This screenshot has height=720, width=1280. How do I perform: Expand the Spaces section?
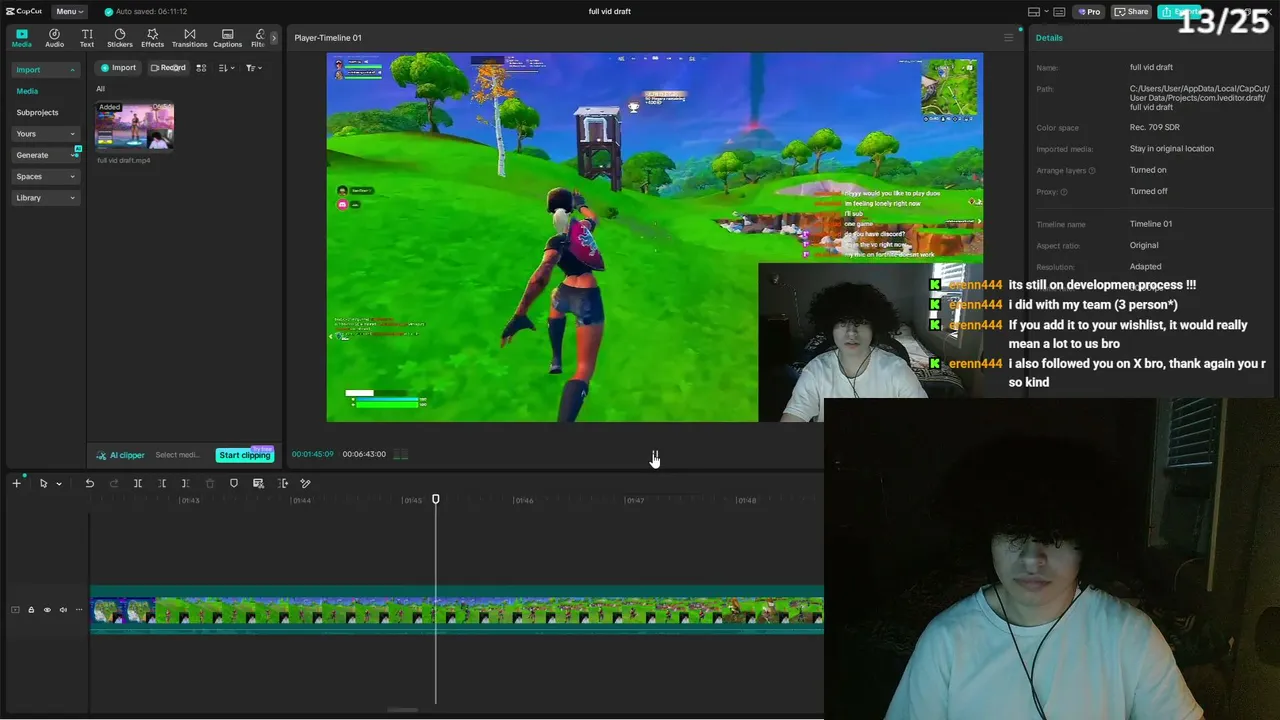click(45, 176)
